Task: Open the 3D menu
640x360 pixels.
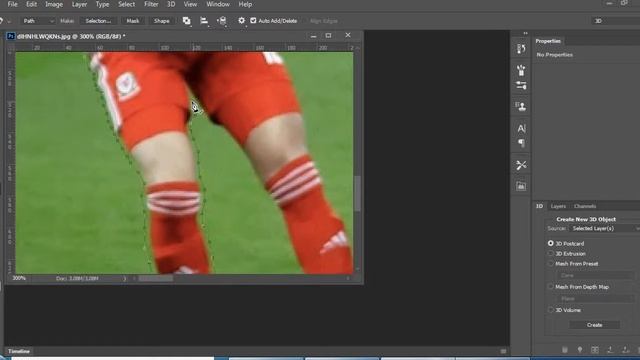Action: click(x=171, y=4)
